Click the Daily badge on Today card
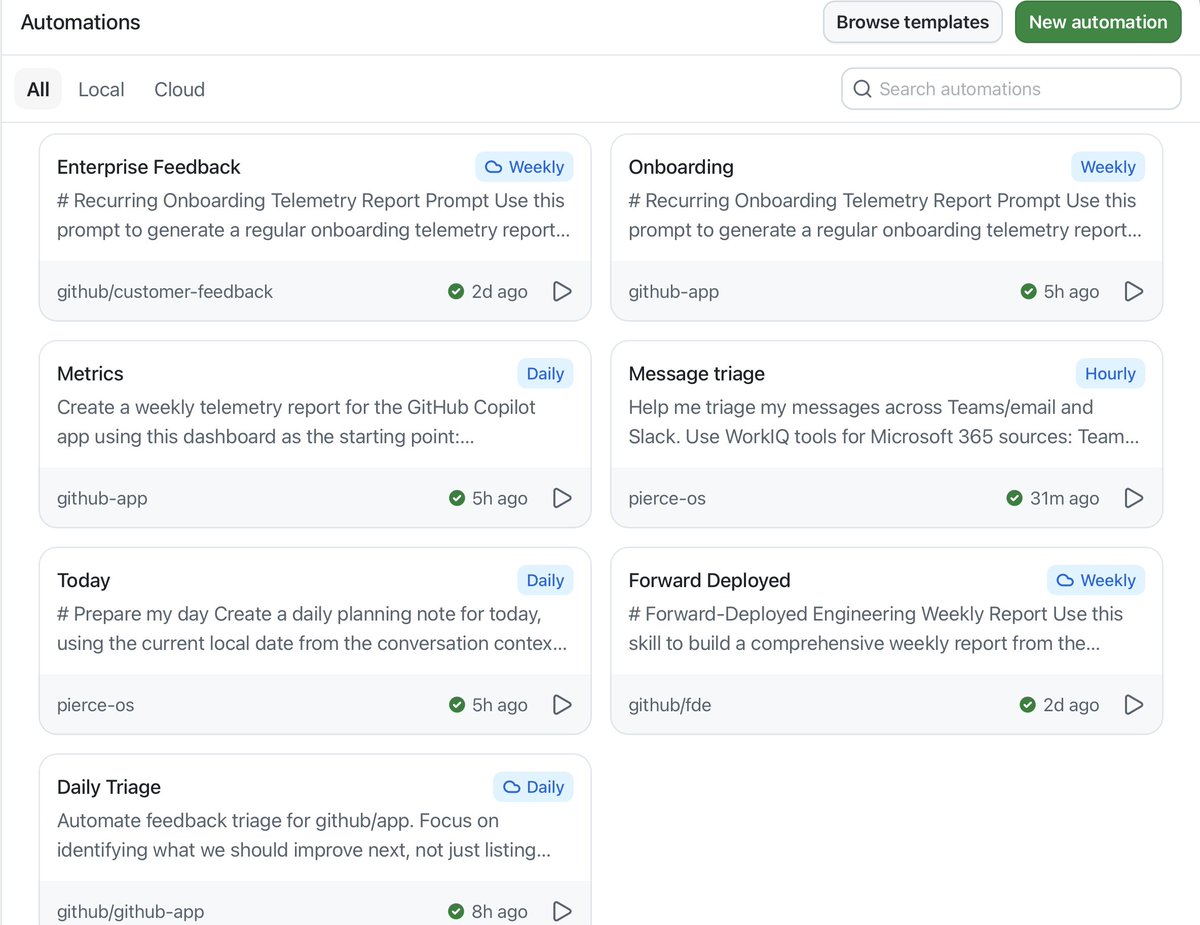This screenshot has width=1200, height=925. (545, 580)
